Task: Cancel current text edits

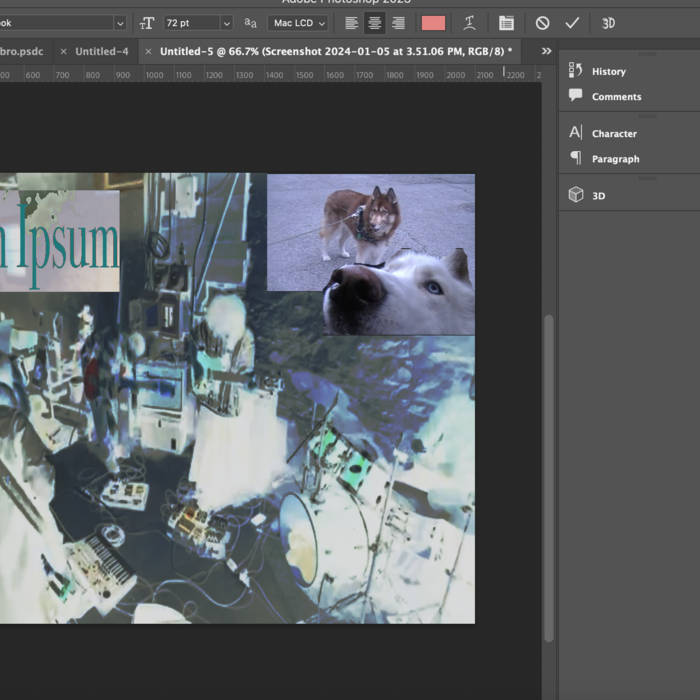Action: point(542,23)
